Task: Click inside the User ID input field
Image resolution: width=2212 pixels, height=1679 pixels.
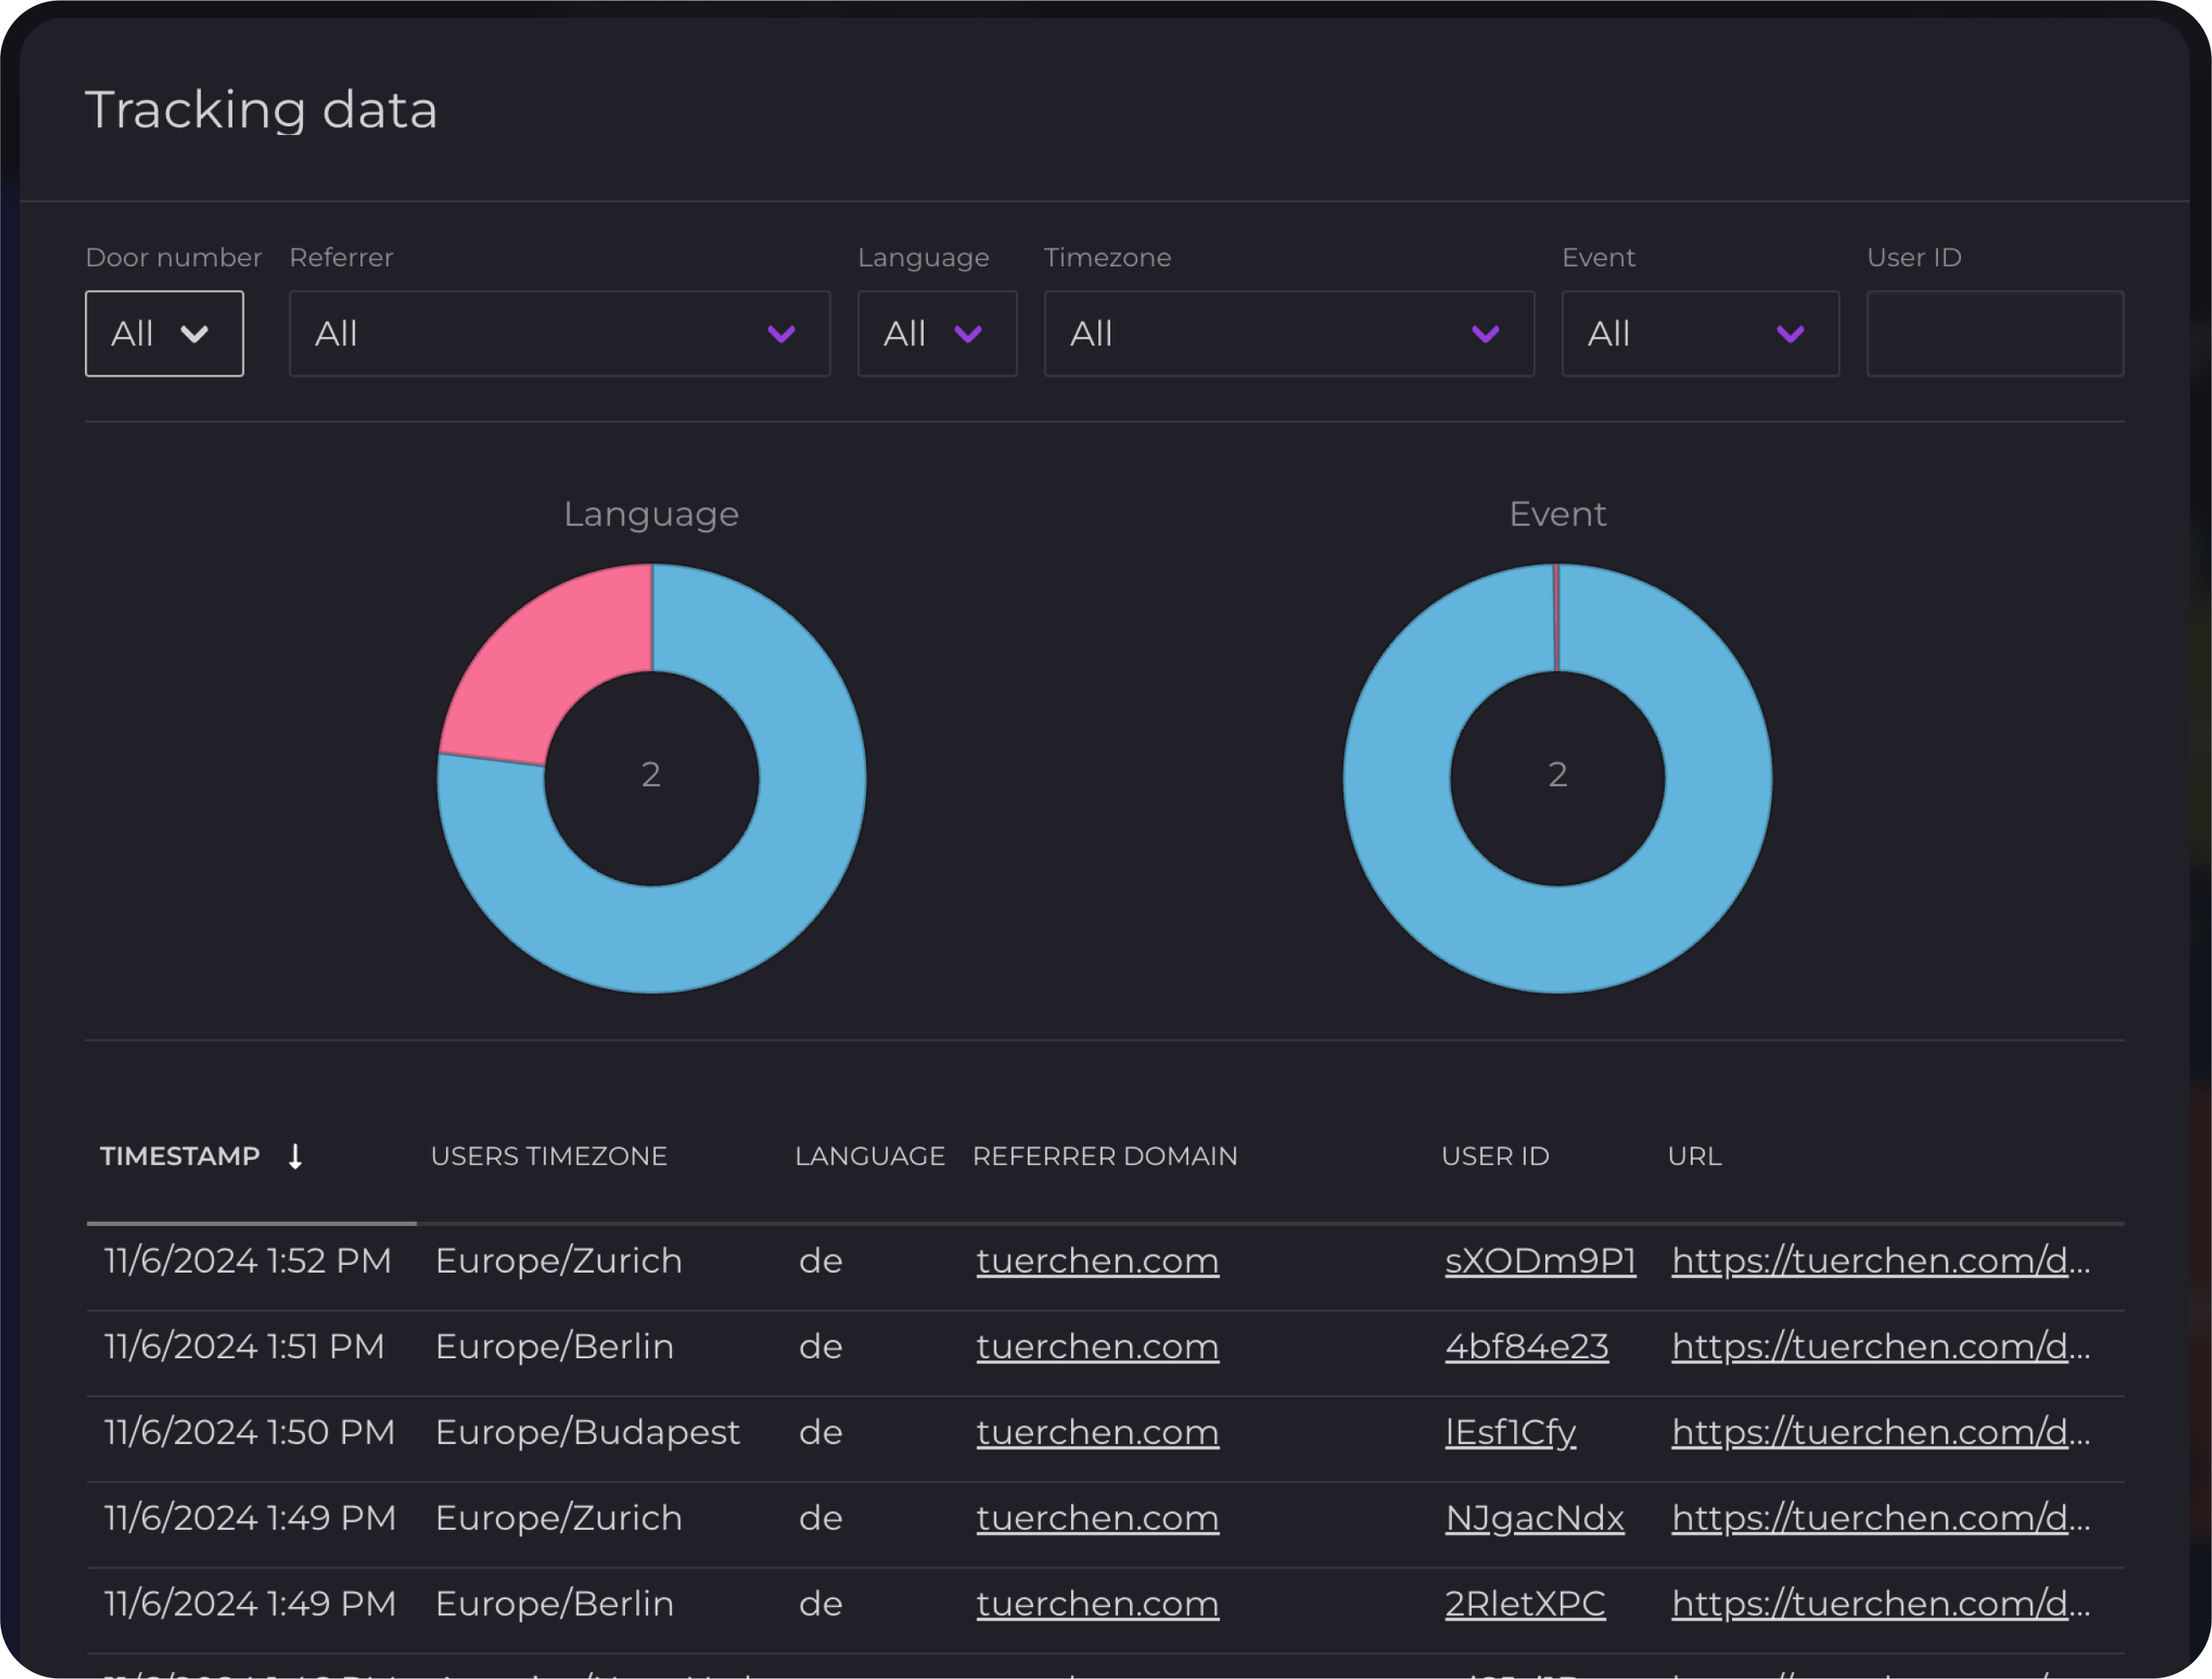Action: coord(1994,333)
